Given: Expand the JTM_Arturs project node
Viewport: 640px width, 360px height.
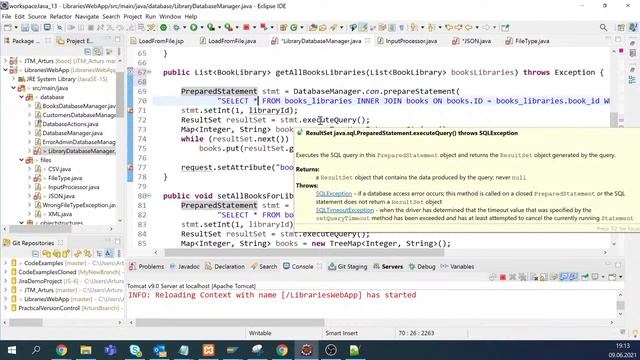Looking at the screenshot, I should tap(5, 61).
